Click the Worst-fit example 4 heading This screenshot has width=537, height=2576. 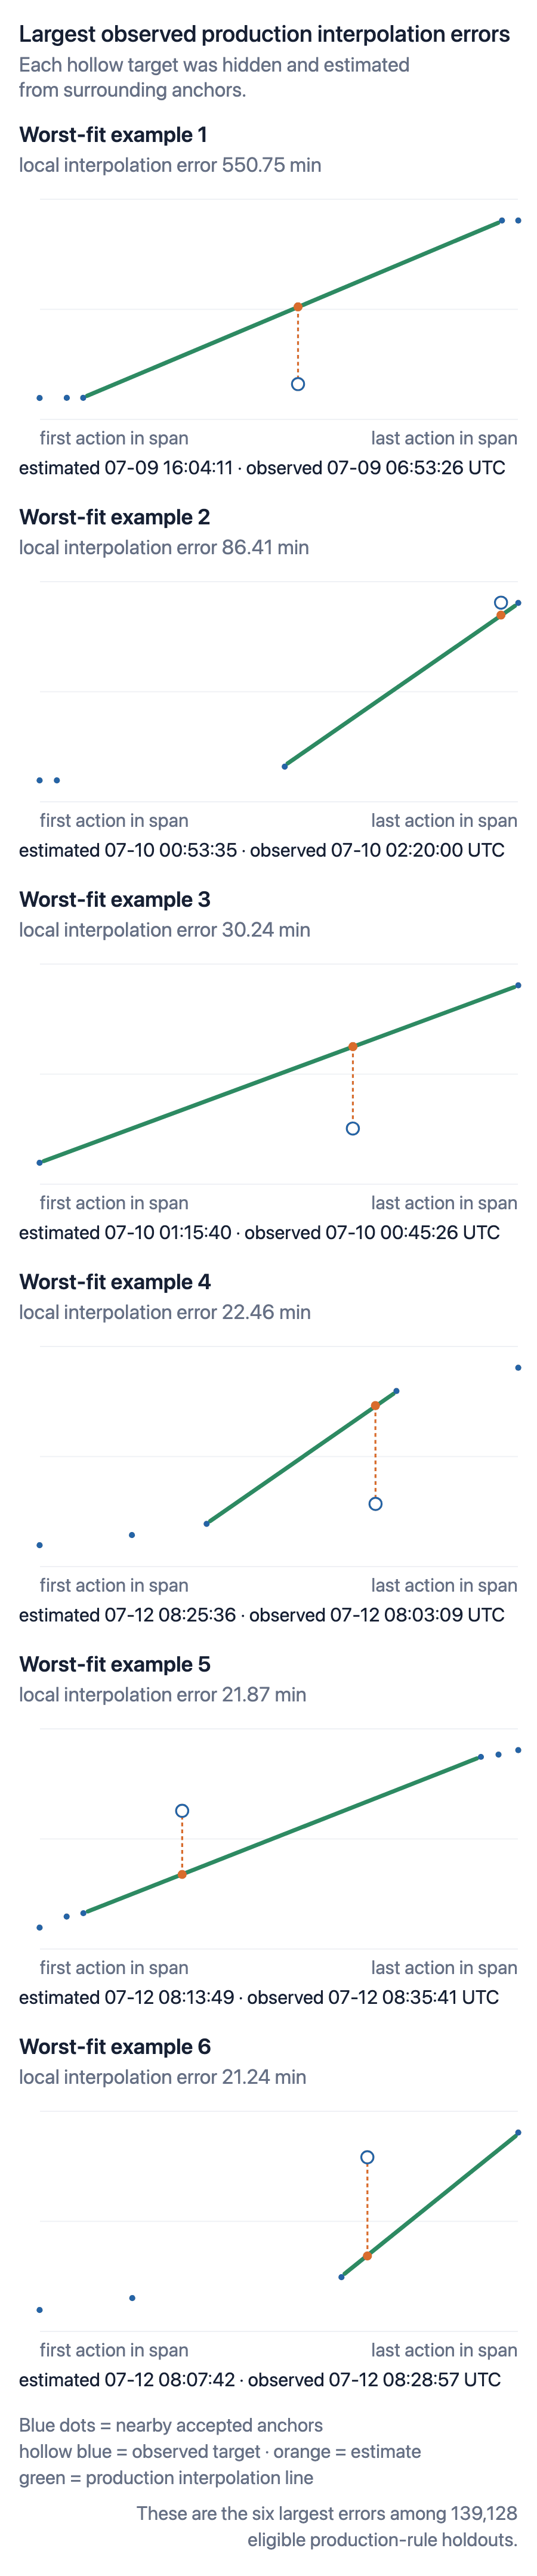tap(115, 1282)
